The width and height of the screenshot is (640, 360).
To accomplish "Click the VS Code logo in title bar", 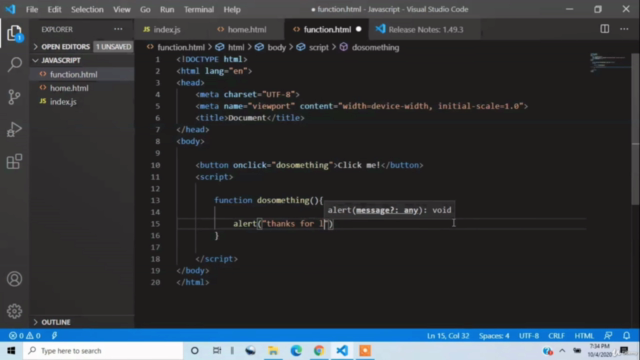I will pyautogui.click(x=10, y=9).
